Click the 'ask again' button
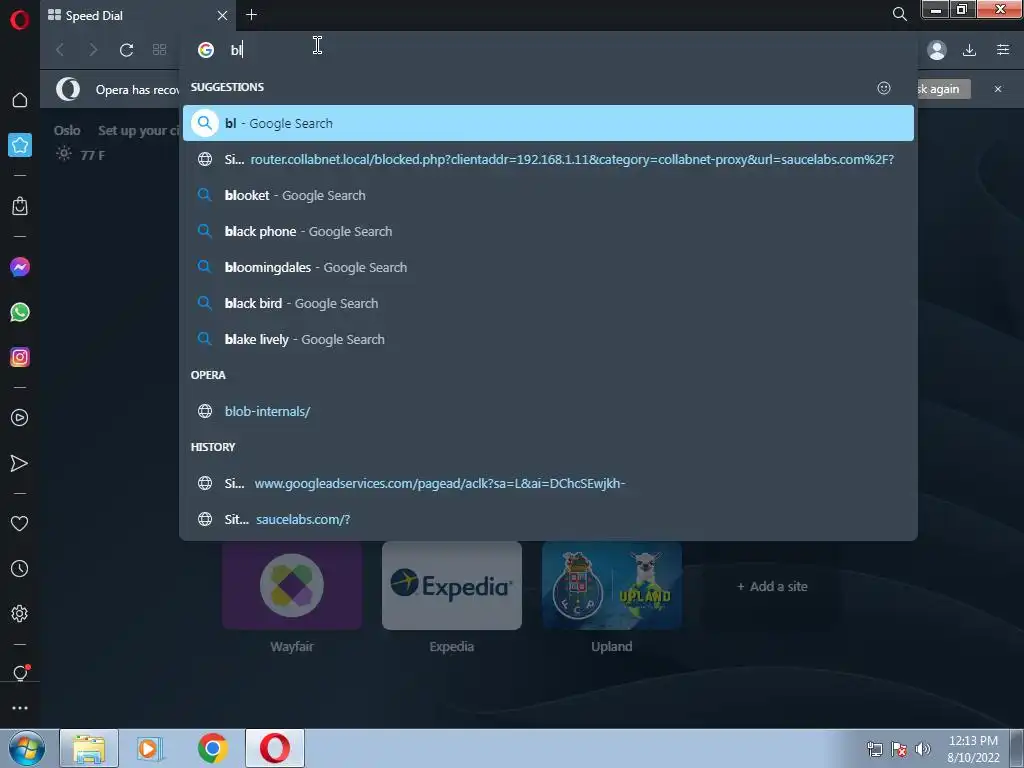Viewport: 1024px width, 768px height. coord(944,89)
